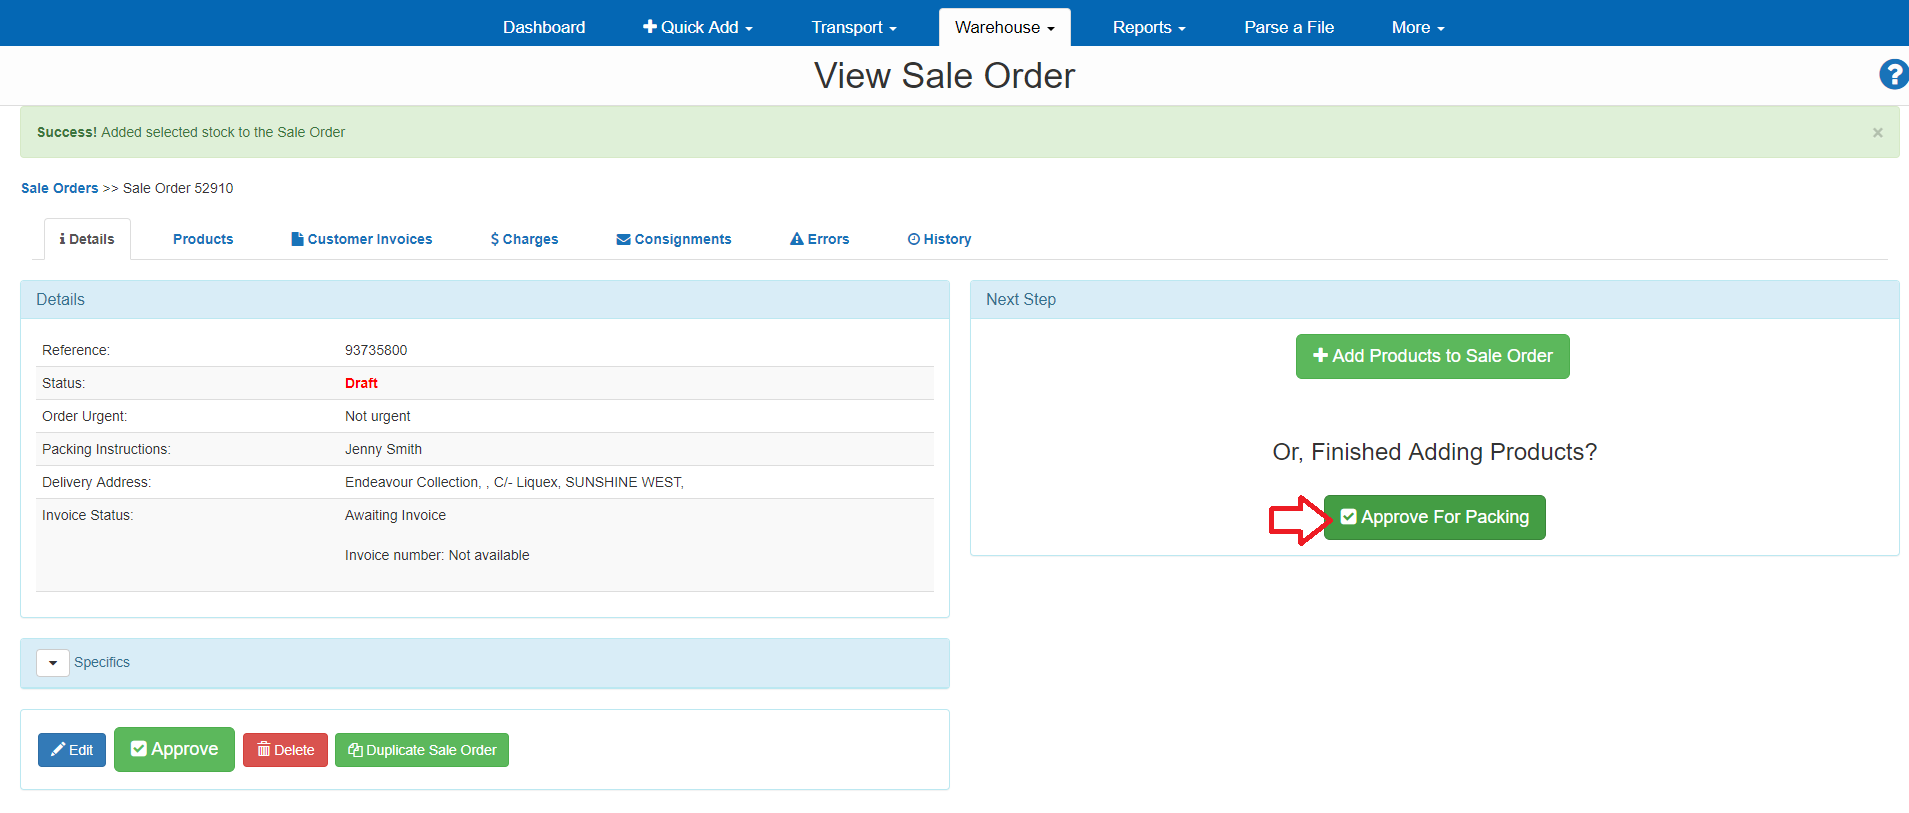The width and height of the screenshot is (1909, 813).
Task: Follow the Sale Orders breadcrumb link
Action: pyautogui.click(x=60, y=188)
